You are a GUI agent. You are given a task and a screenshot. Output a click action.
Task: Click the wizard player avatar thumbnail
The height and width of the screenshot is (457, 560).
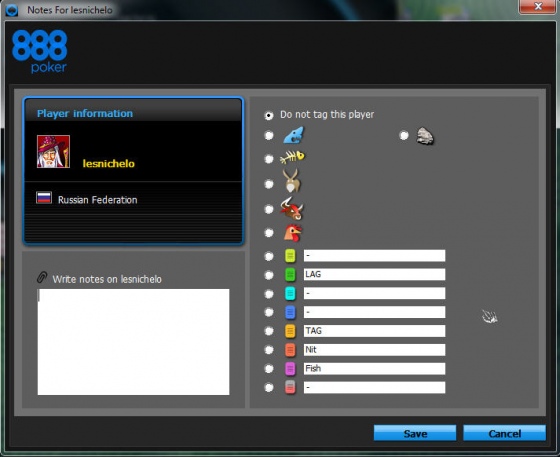click(53, 151)
